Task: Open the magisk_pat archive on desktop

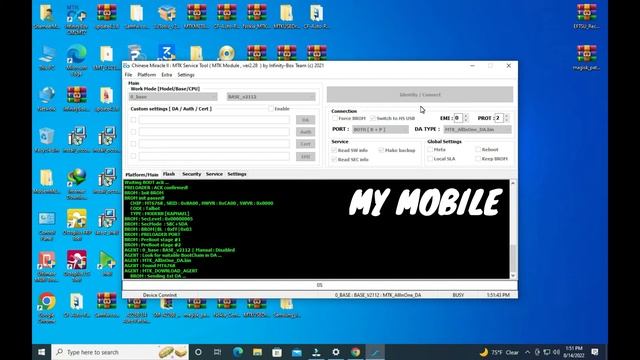Action: 586,57
